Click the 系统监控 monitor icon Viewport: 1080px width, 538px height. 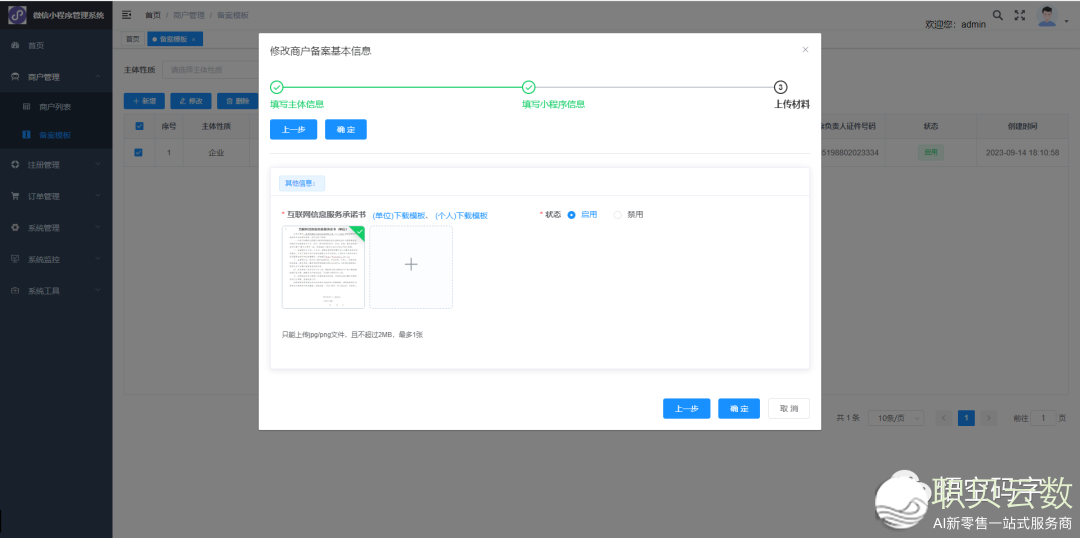(x=15, y=259)
